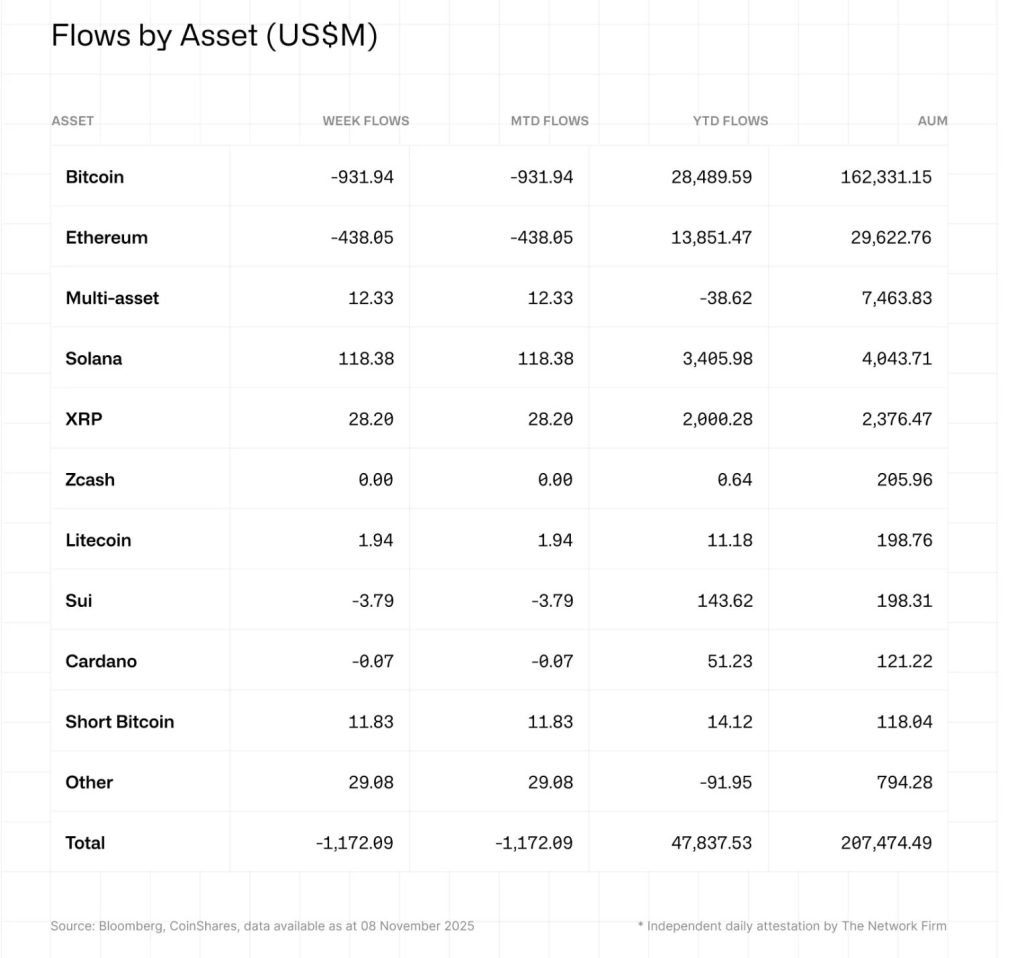Click Bitcoin's AUM value 162,331.15
The image size is (1024, 958).
pyautogui.click(x=886, y=177)
